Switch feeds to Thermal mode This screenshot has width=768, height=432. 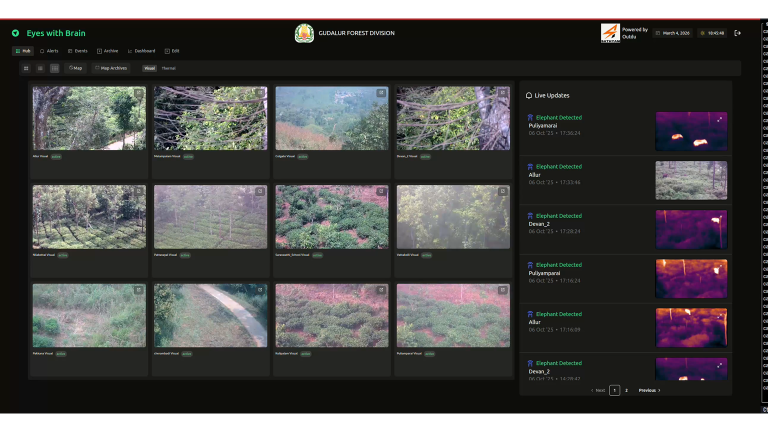point(168,69)
